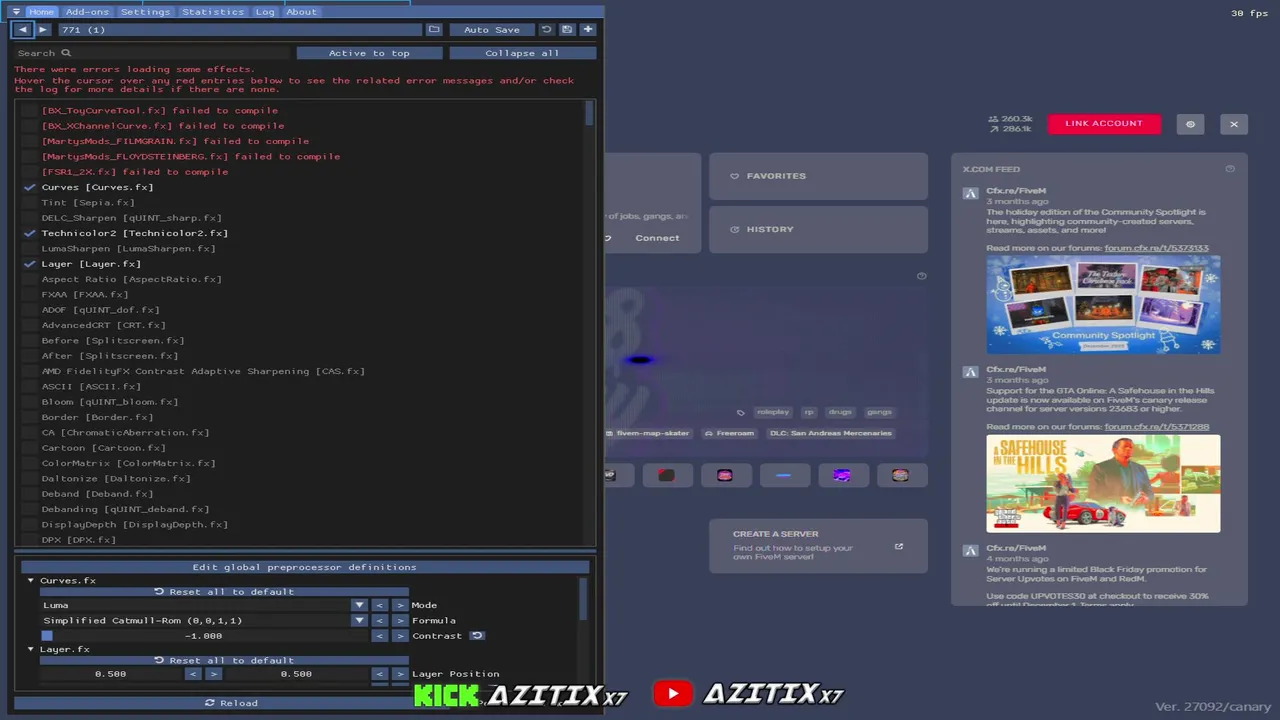Click the Reload button

pos(231,703)
